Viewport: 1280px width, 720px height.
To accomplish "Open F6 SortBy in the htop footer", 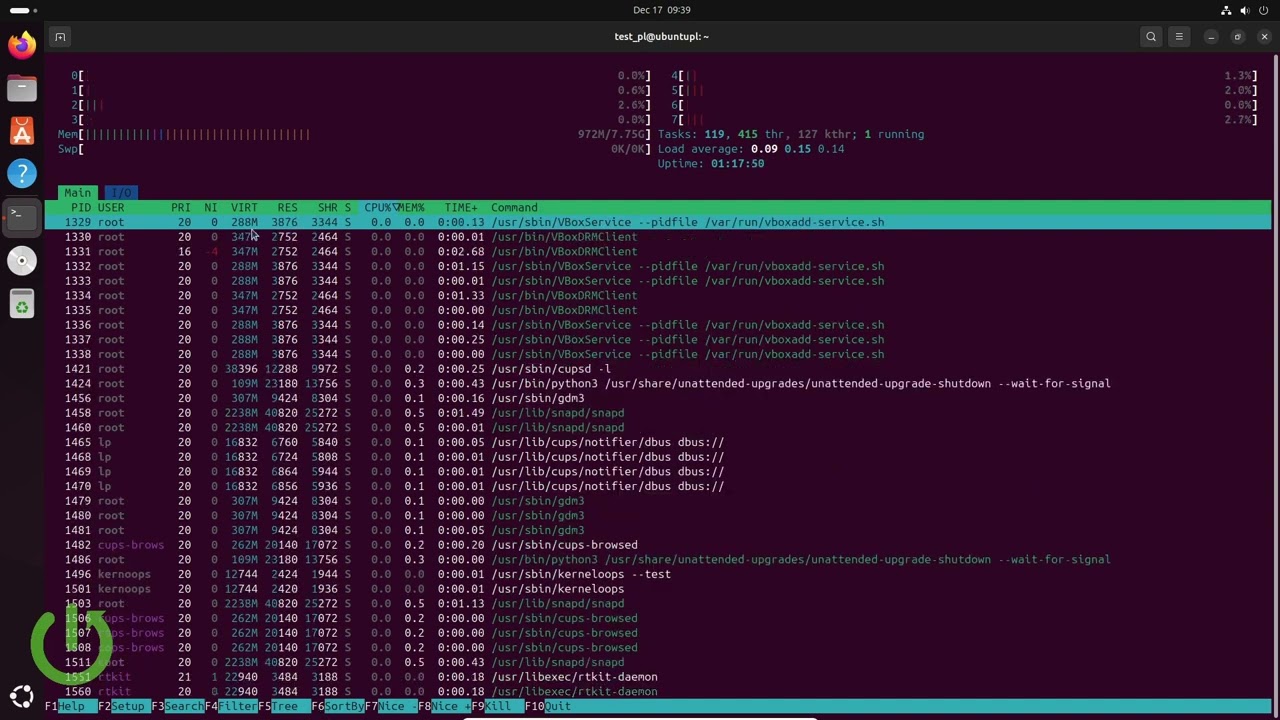I will pos(337,706).
